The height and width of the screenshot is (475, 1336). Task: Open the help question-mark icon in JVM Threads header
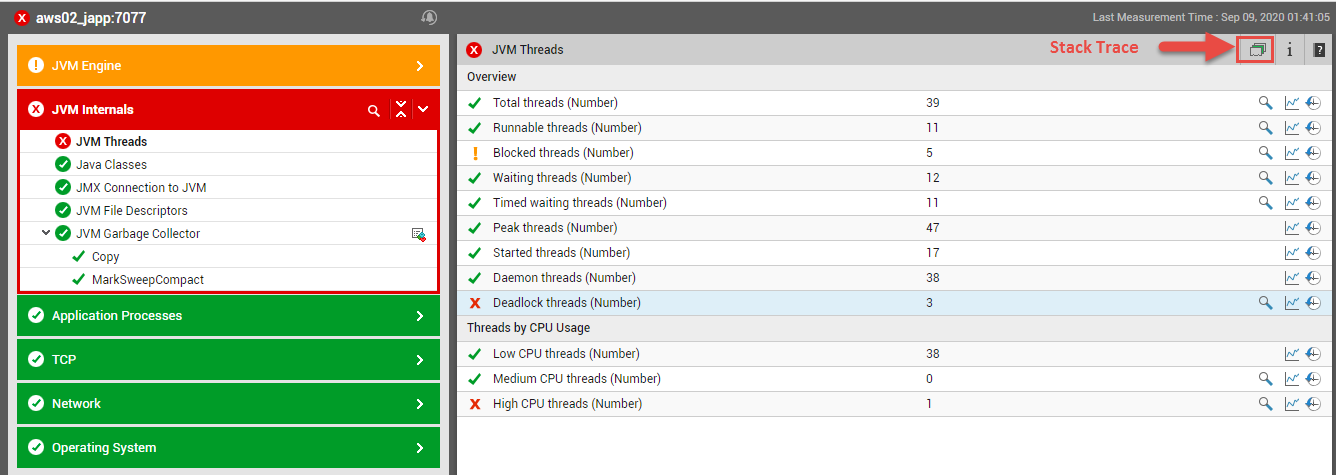(1319, 49)
